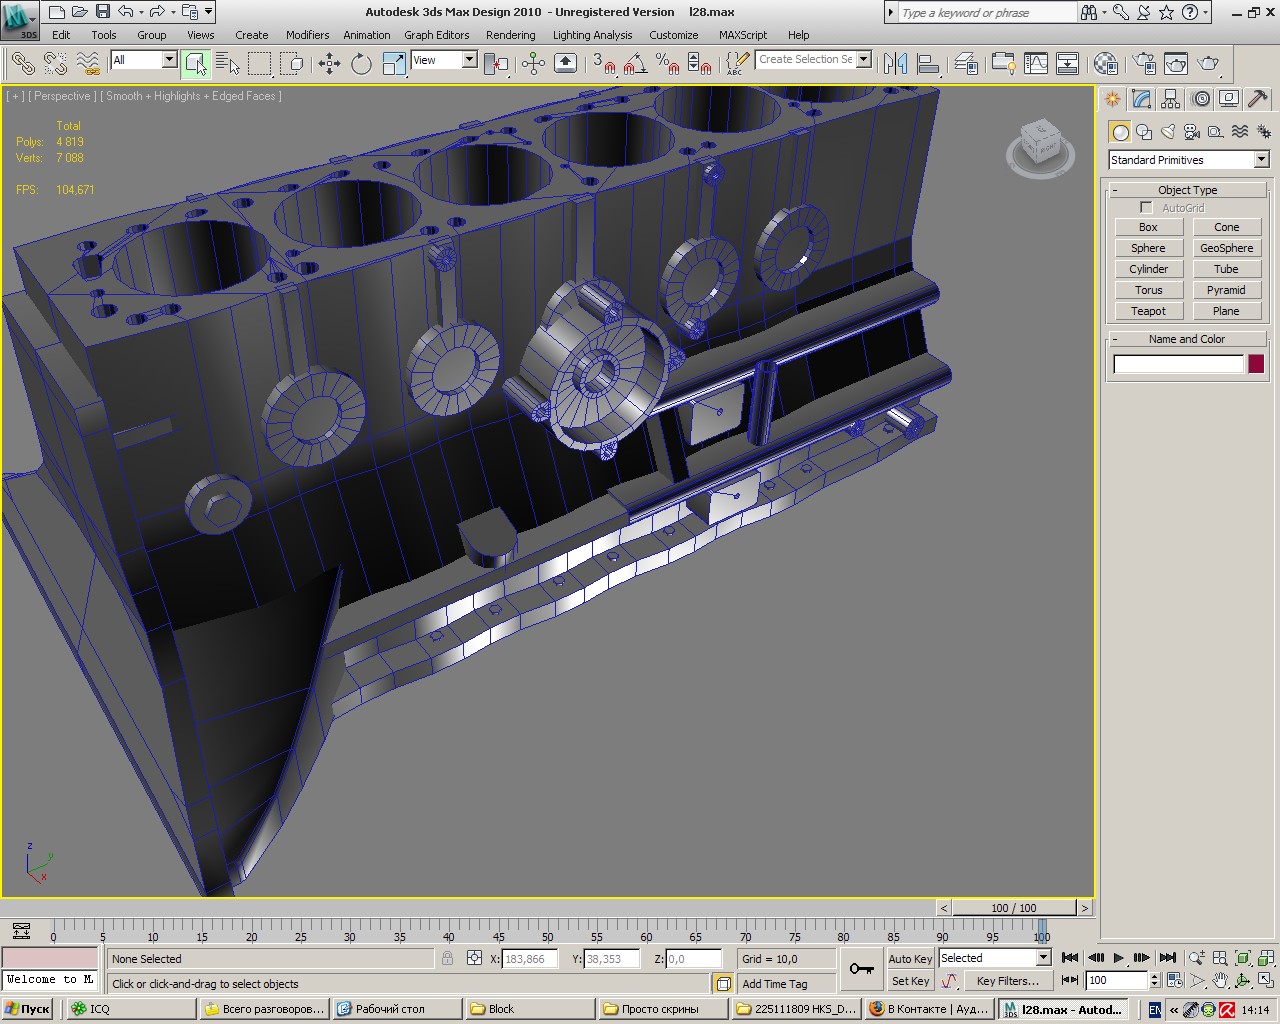This screenshot has width=1280, height=1024.
Task: Open the Rendering menu
Action: pyautogui.click(x=510, y=35)
